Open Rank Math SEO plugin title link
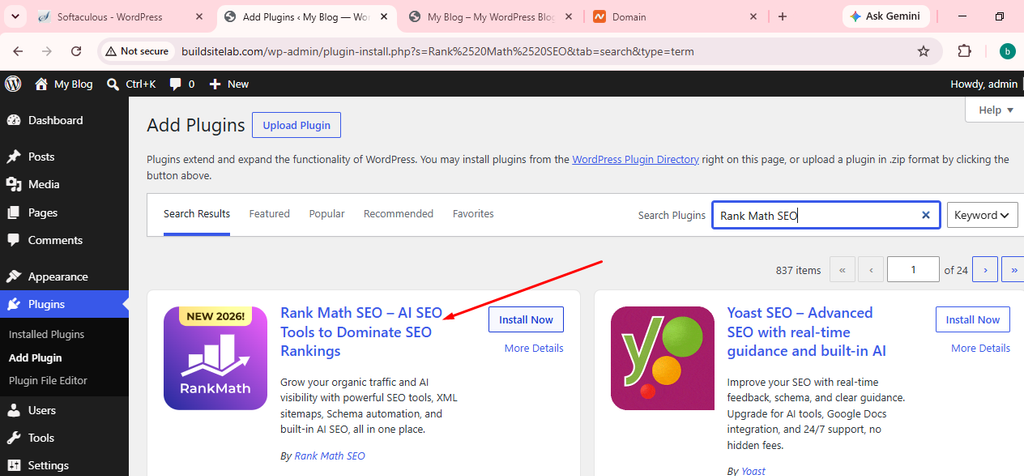This screenshot has width=1024, height=476. point(361,332)
